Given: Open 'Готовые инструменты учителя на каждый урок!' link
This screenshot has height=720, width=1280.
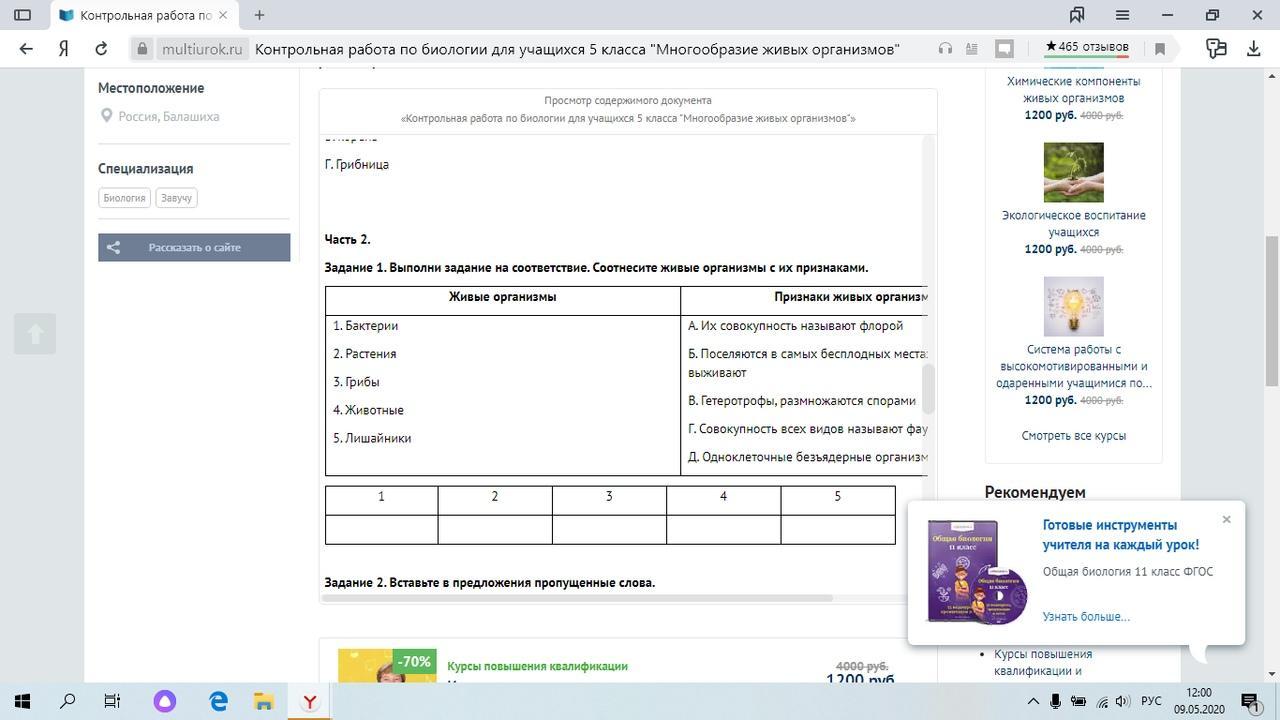Looking at the screenshot, I should coord(1121,535).
